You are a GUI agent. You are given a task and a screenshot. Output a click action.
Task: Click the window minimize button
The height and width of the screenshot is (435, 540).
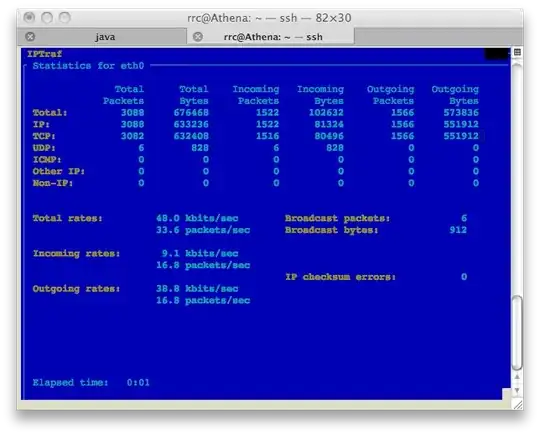tap(47, 17)
